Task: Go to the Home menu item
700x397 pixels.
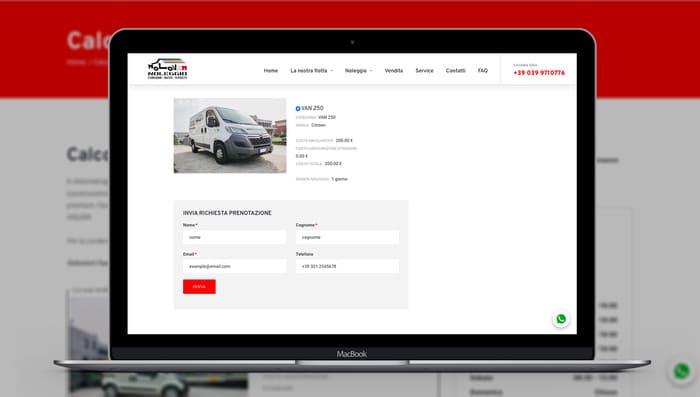Action: click(x=271, y=71)
